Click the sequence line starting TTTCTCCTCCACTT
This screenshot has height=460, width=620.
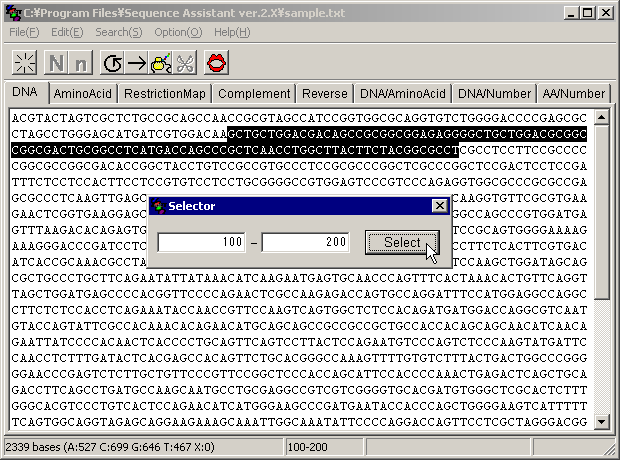pos(299,182)
